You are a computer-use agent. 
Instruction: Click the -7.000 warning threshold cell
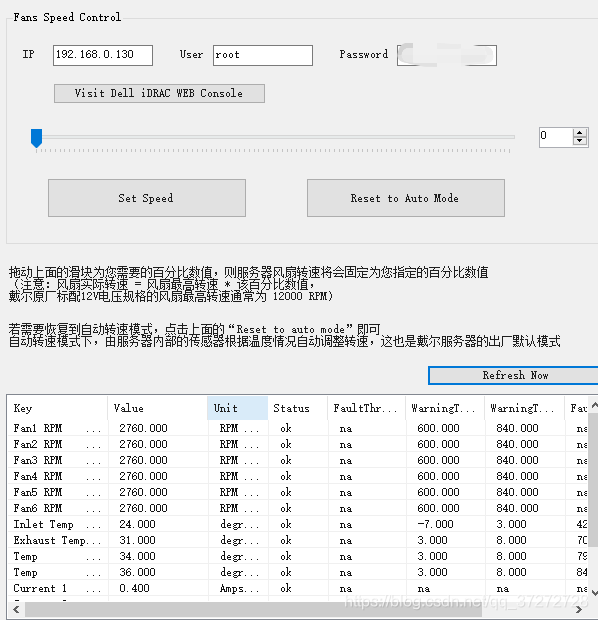(x=435, y=524)
